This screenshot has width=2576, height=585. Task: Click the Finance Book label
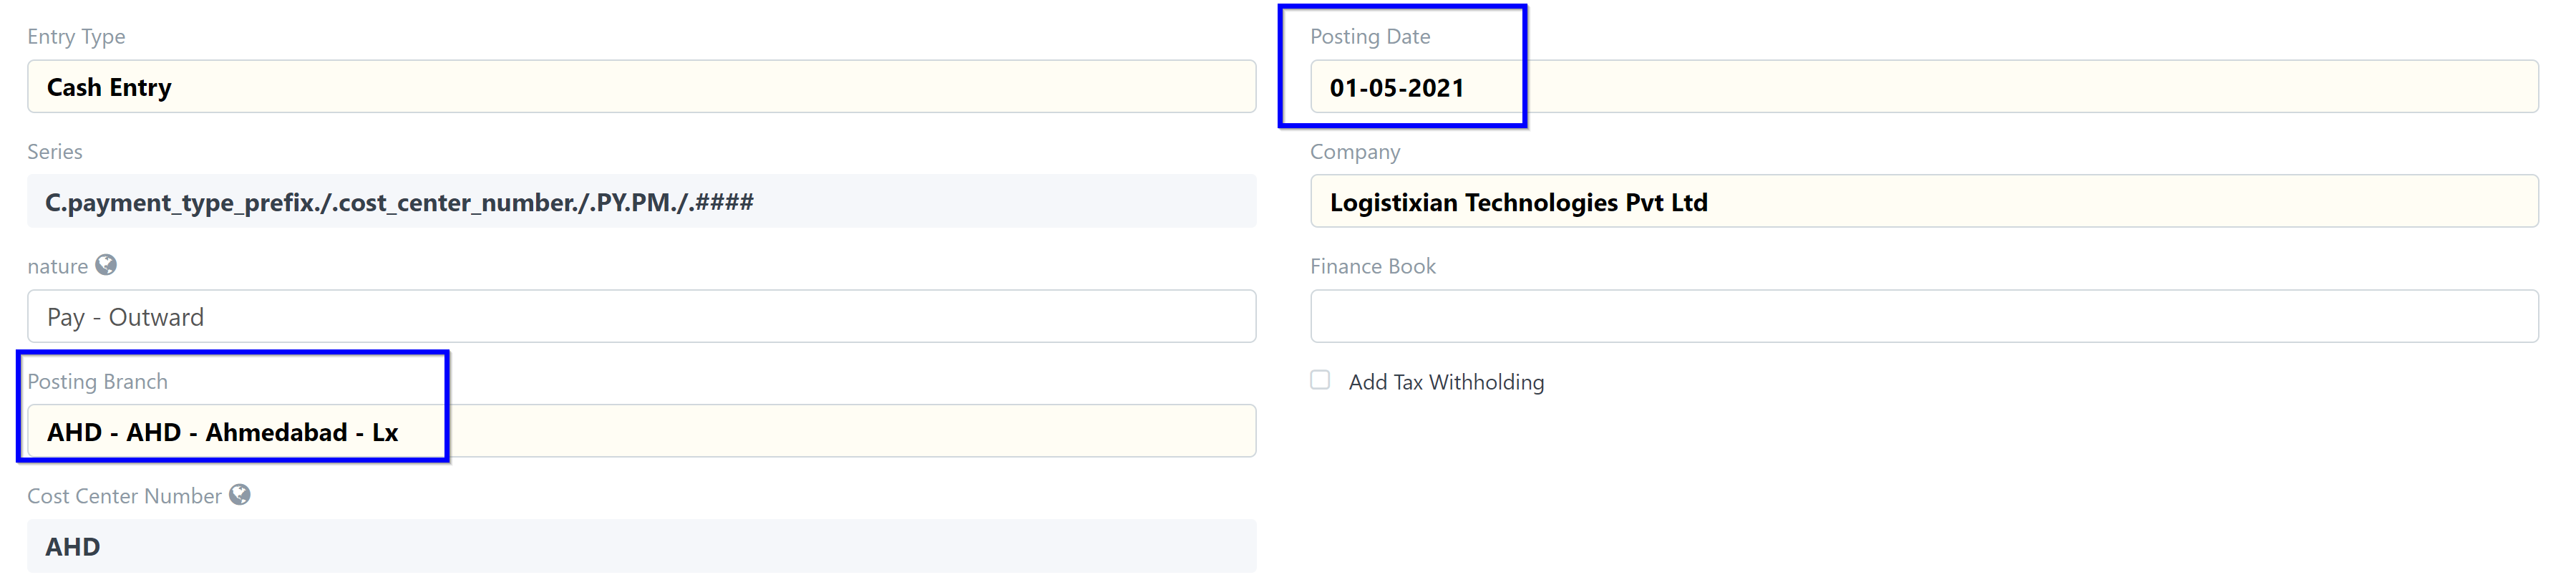click(x=1372, y=267)
